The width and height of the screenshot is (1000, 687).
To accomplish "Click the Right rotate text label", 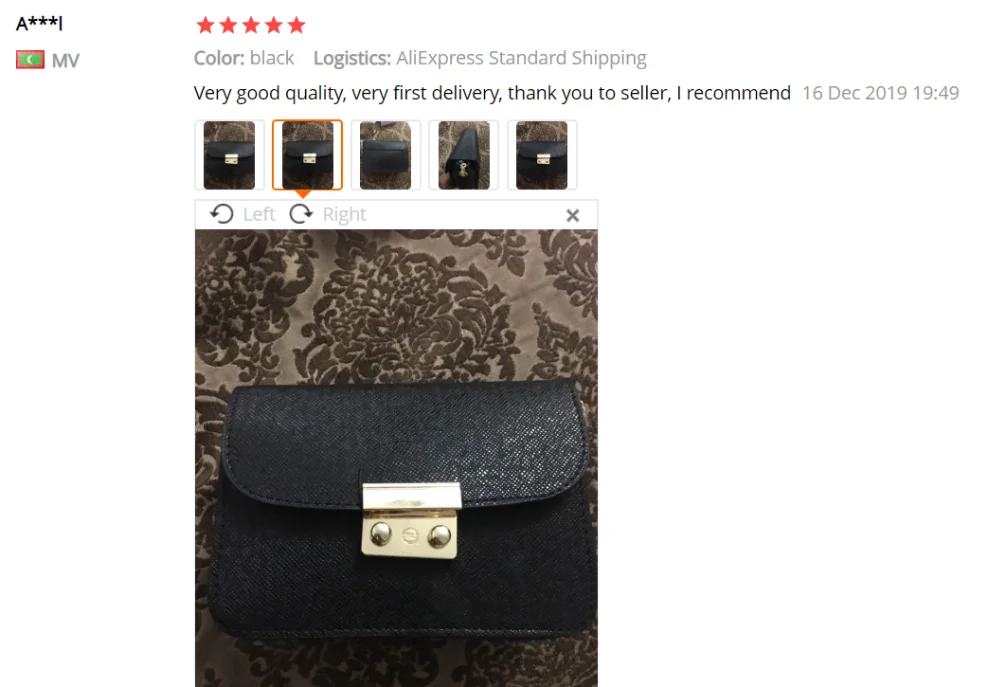I will pyautogui.click(x=344, y=214).
